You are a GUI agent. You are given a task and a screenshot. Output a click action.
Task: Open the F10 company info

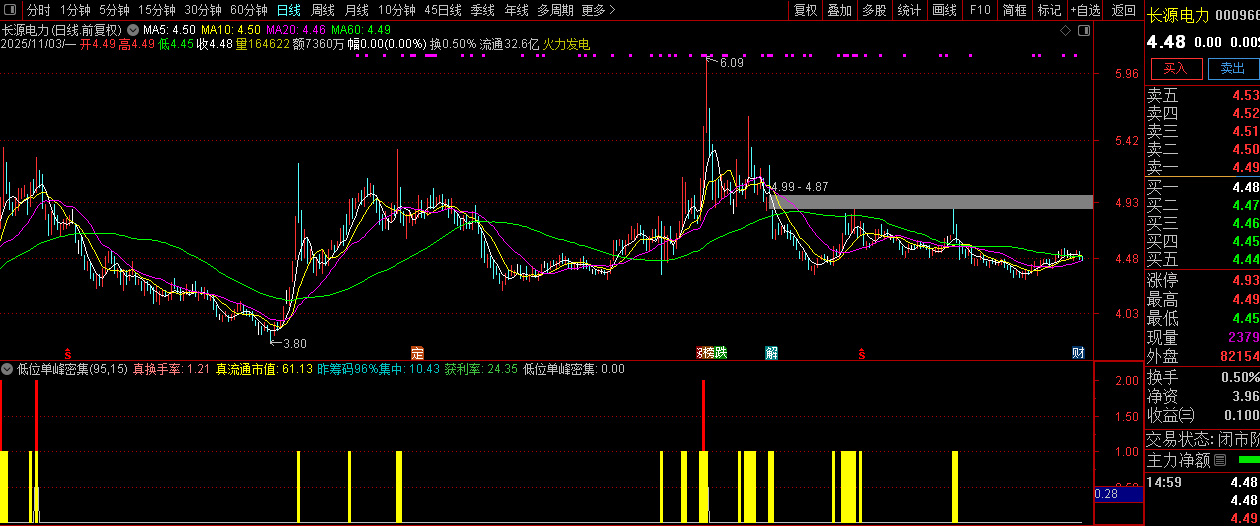(x=980, y=10)
